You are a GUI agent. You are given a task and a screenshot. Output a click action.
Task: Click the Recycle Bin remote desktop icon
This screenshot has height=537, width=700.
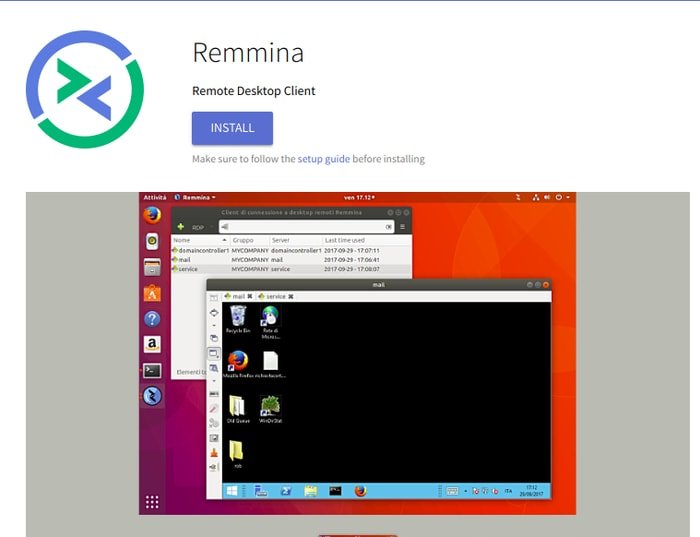point(238,319)
